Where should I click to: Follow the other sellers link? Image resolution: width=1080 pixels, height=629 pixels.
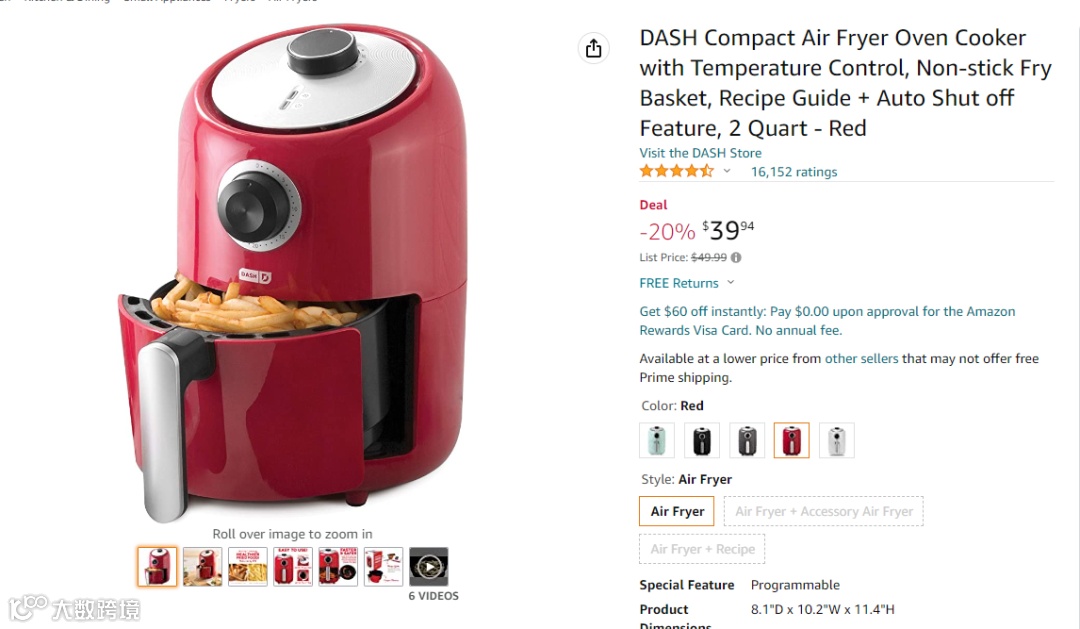(x=862, y=358)
